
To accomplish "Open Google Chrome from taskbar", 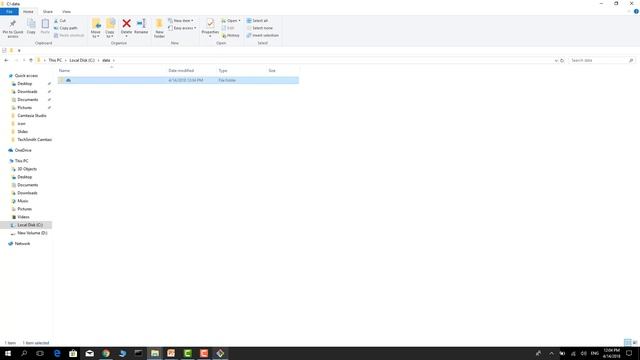I will point(106,353).
